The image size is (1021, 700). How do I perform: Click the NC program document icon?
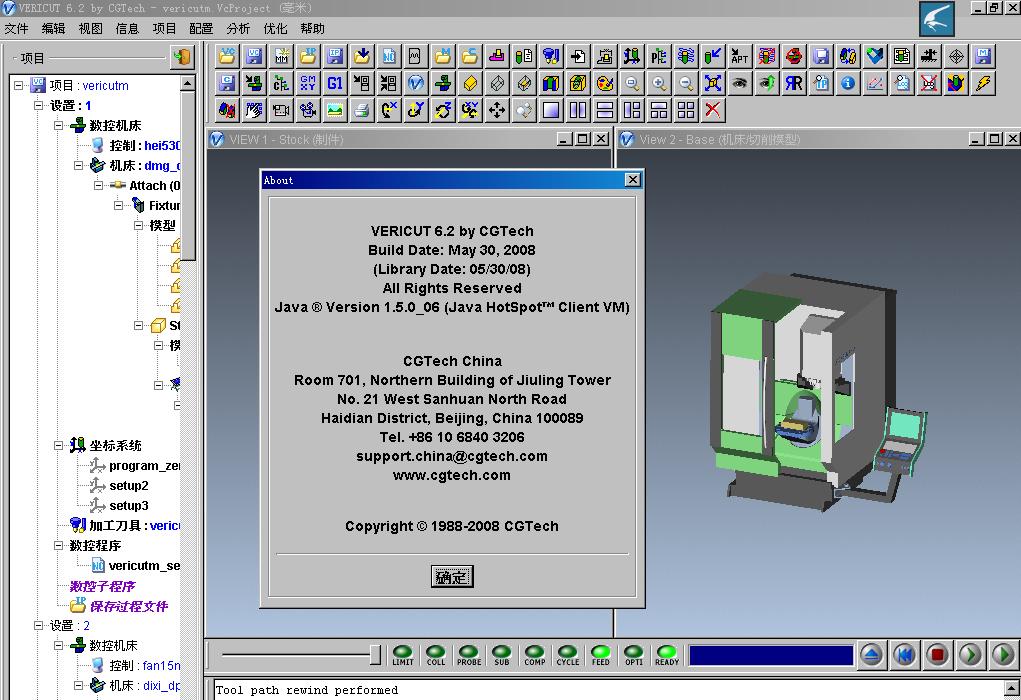pos(389,56)
